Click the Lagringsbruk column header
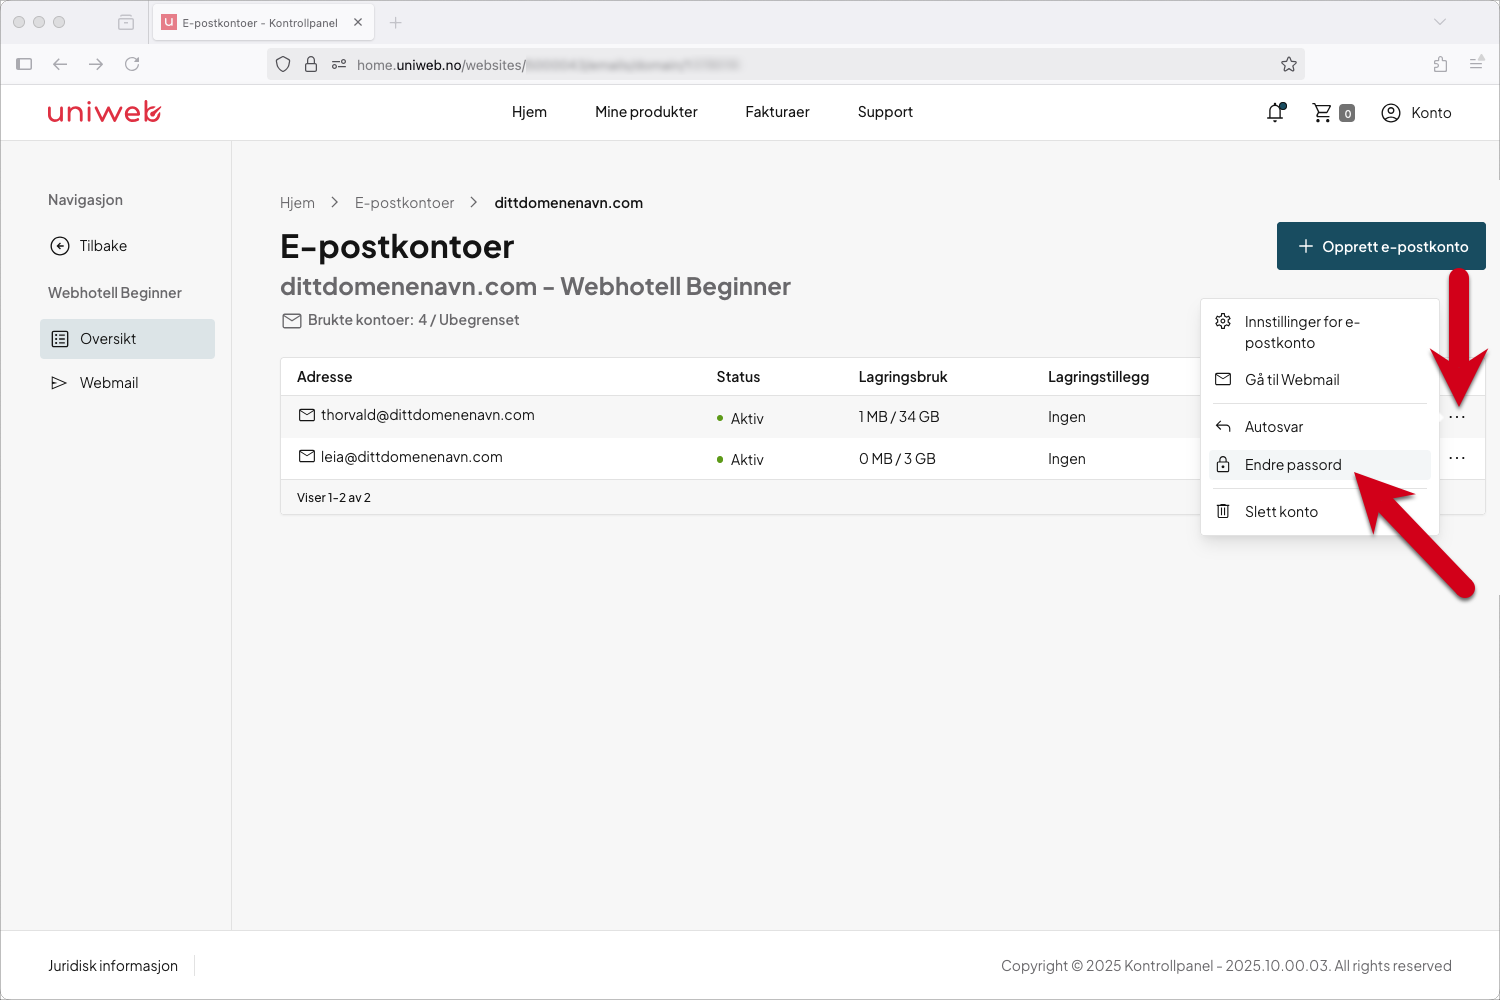Image resolution: width=1500 pixels, height=1000 pixels. [903, 377]
